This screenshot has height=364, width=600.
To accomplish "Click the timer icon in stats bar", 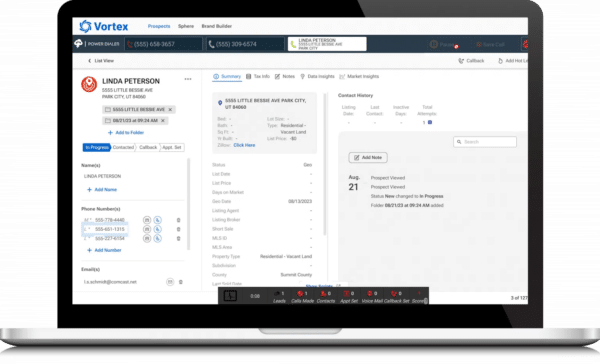I will (x=230, y=295).
